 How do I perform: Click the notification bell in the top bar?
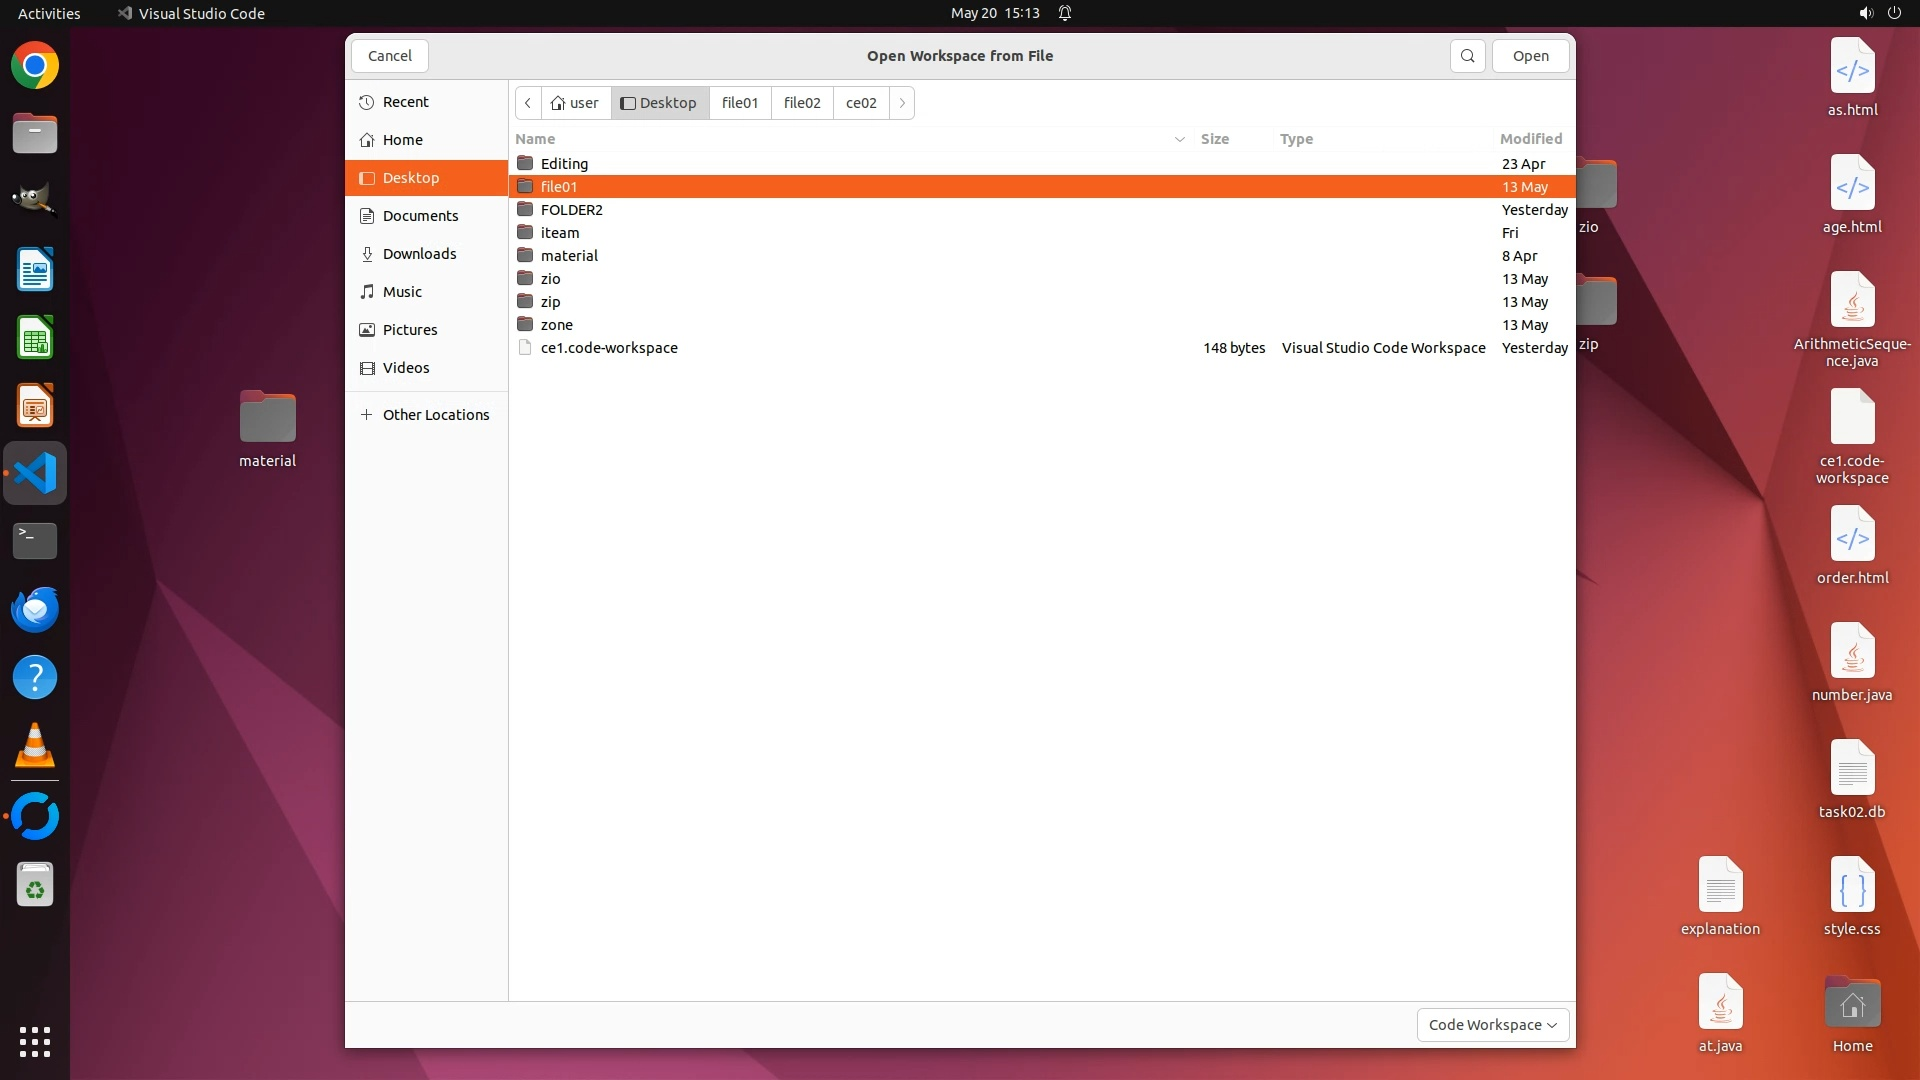(1065, 13)
